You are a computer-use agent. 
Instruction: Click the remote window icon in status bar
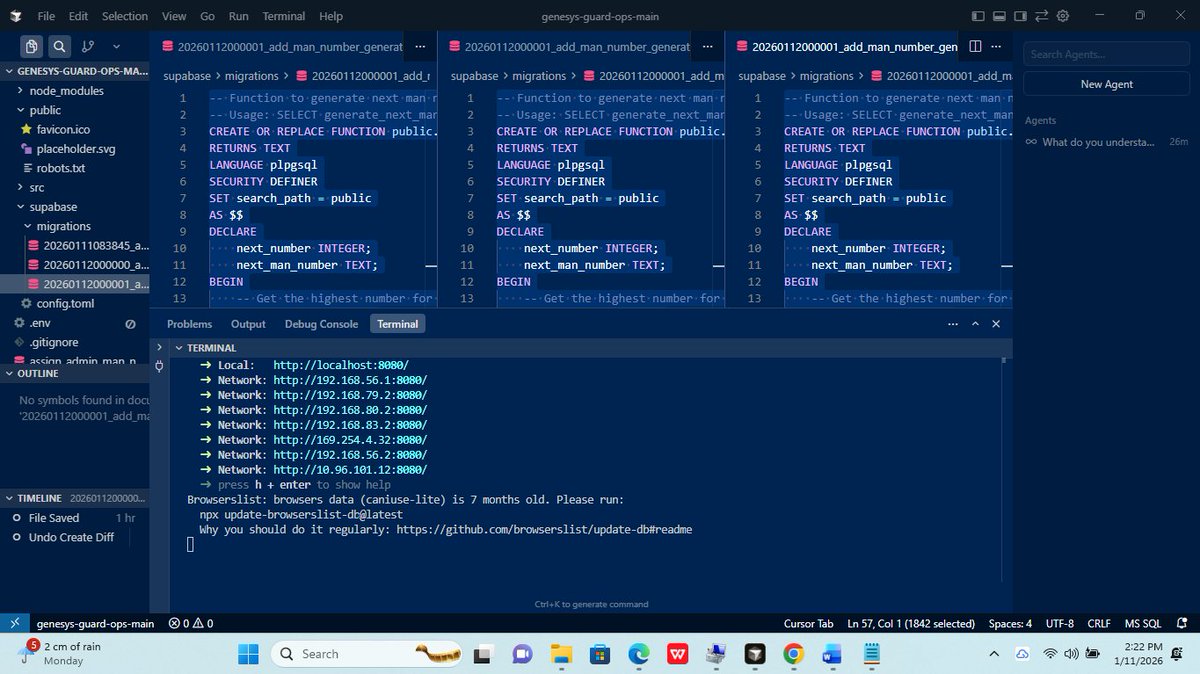(x=13, y=623)
